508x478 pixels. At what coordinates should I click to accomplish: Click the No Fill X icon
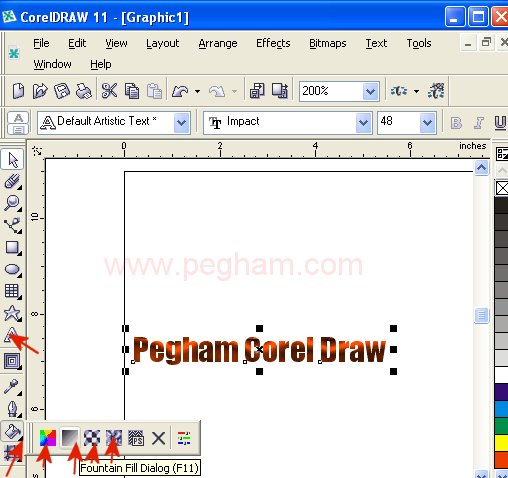(x=158, y=438)
